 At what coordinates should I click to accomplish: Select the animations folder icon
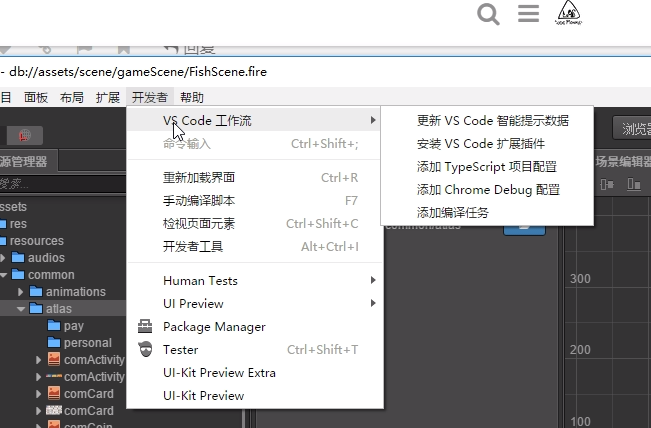(36, 291)
